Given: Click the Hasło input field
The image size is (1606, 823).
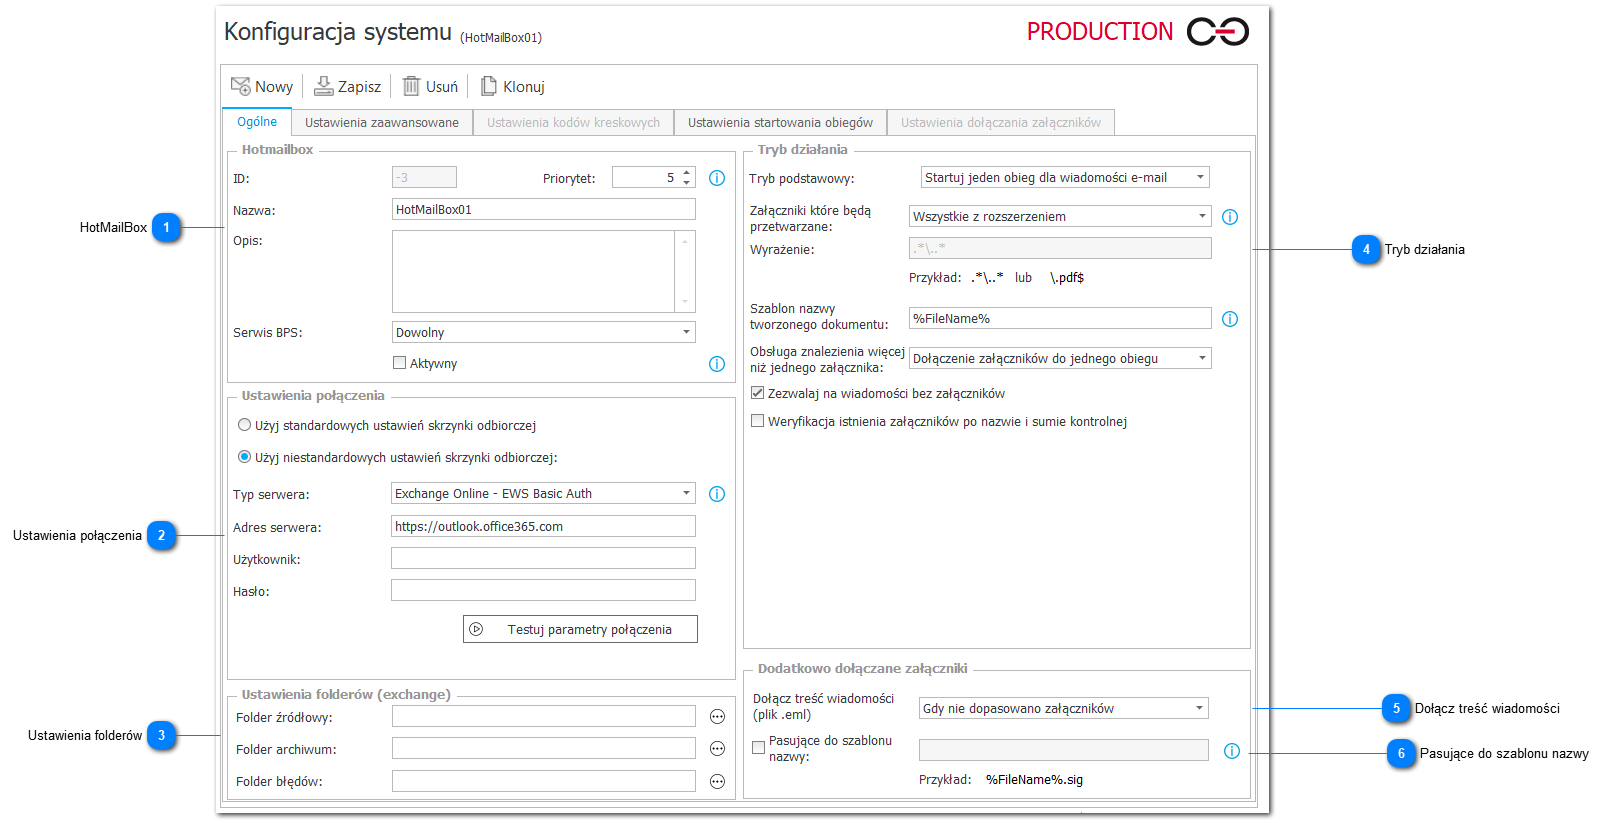Looking at the screenshot, I should tap(544, 591).
